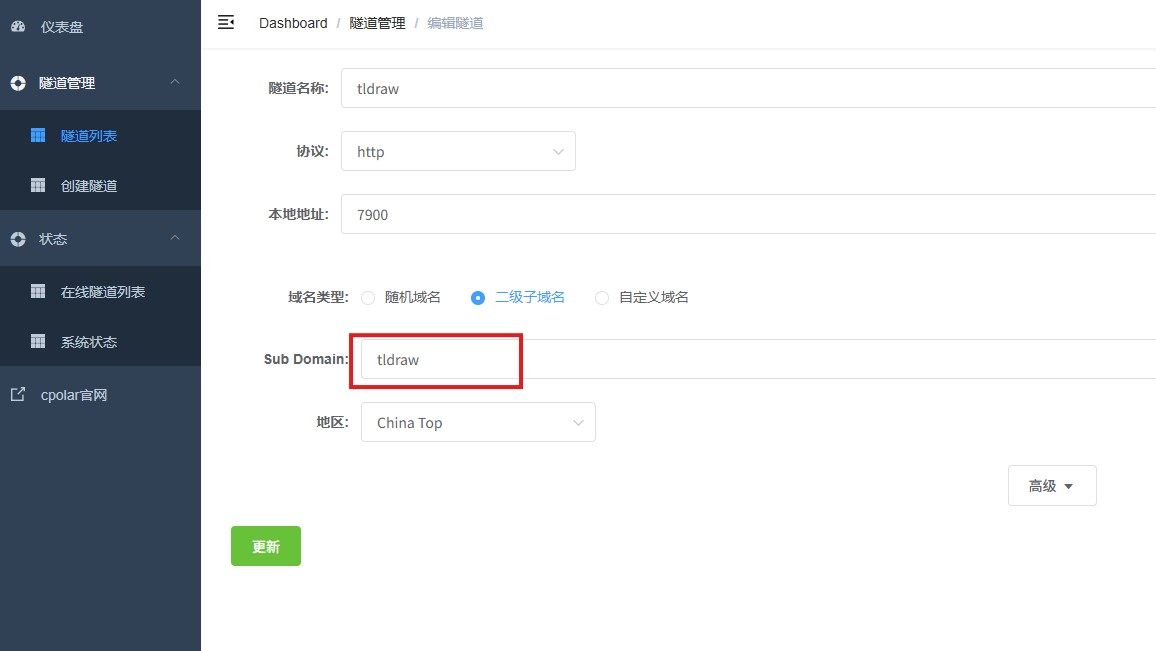1156x651 pixels.
Task: Choose the 自定义域名 radio button
Action: pos(602,297)
